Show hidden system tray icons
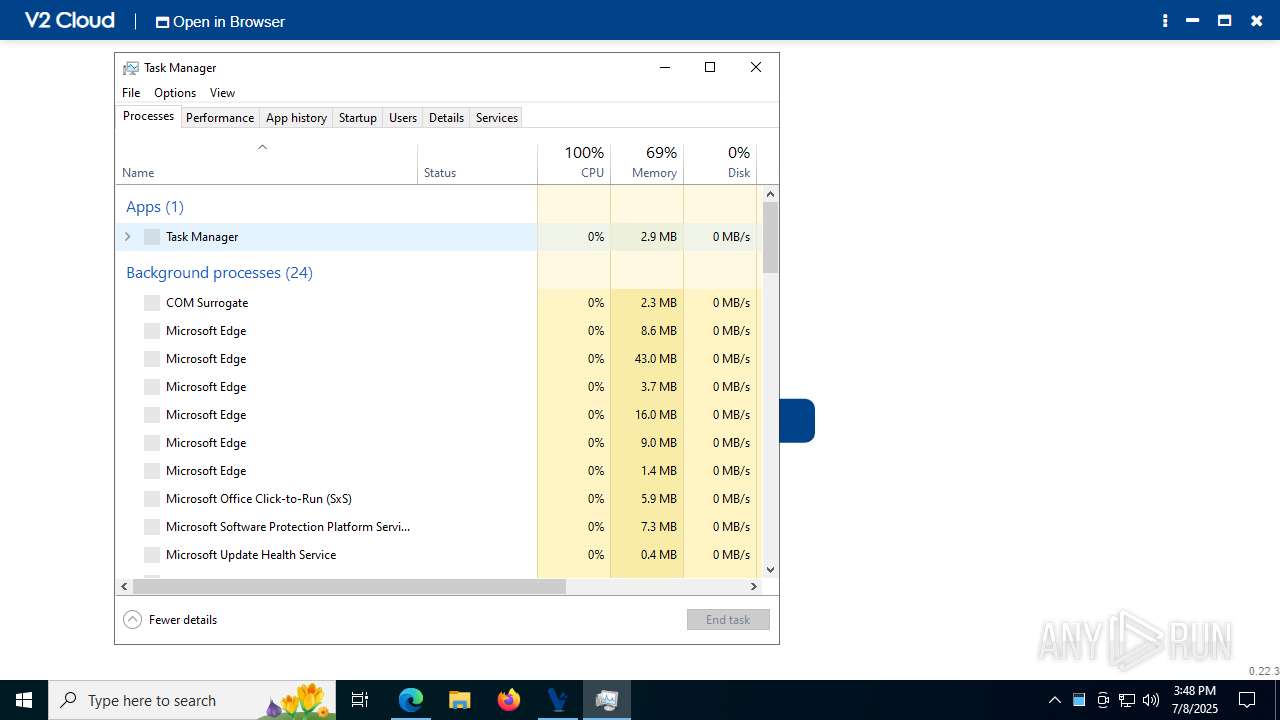 [1055, 700]
